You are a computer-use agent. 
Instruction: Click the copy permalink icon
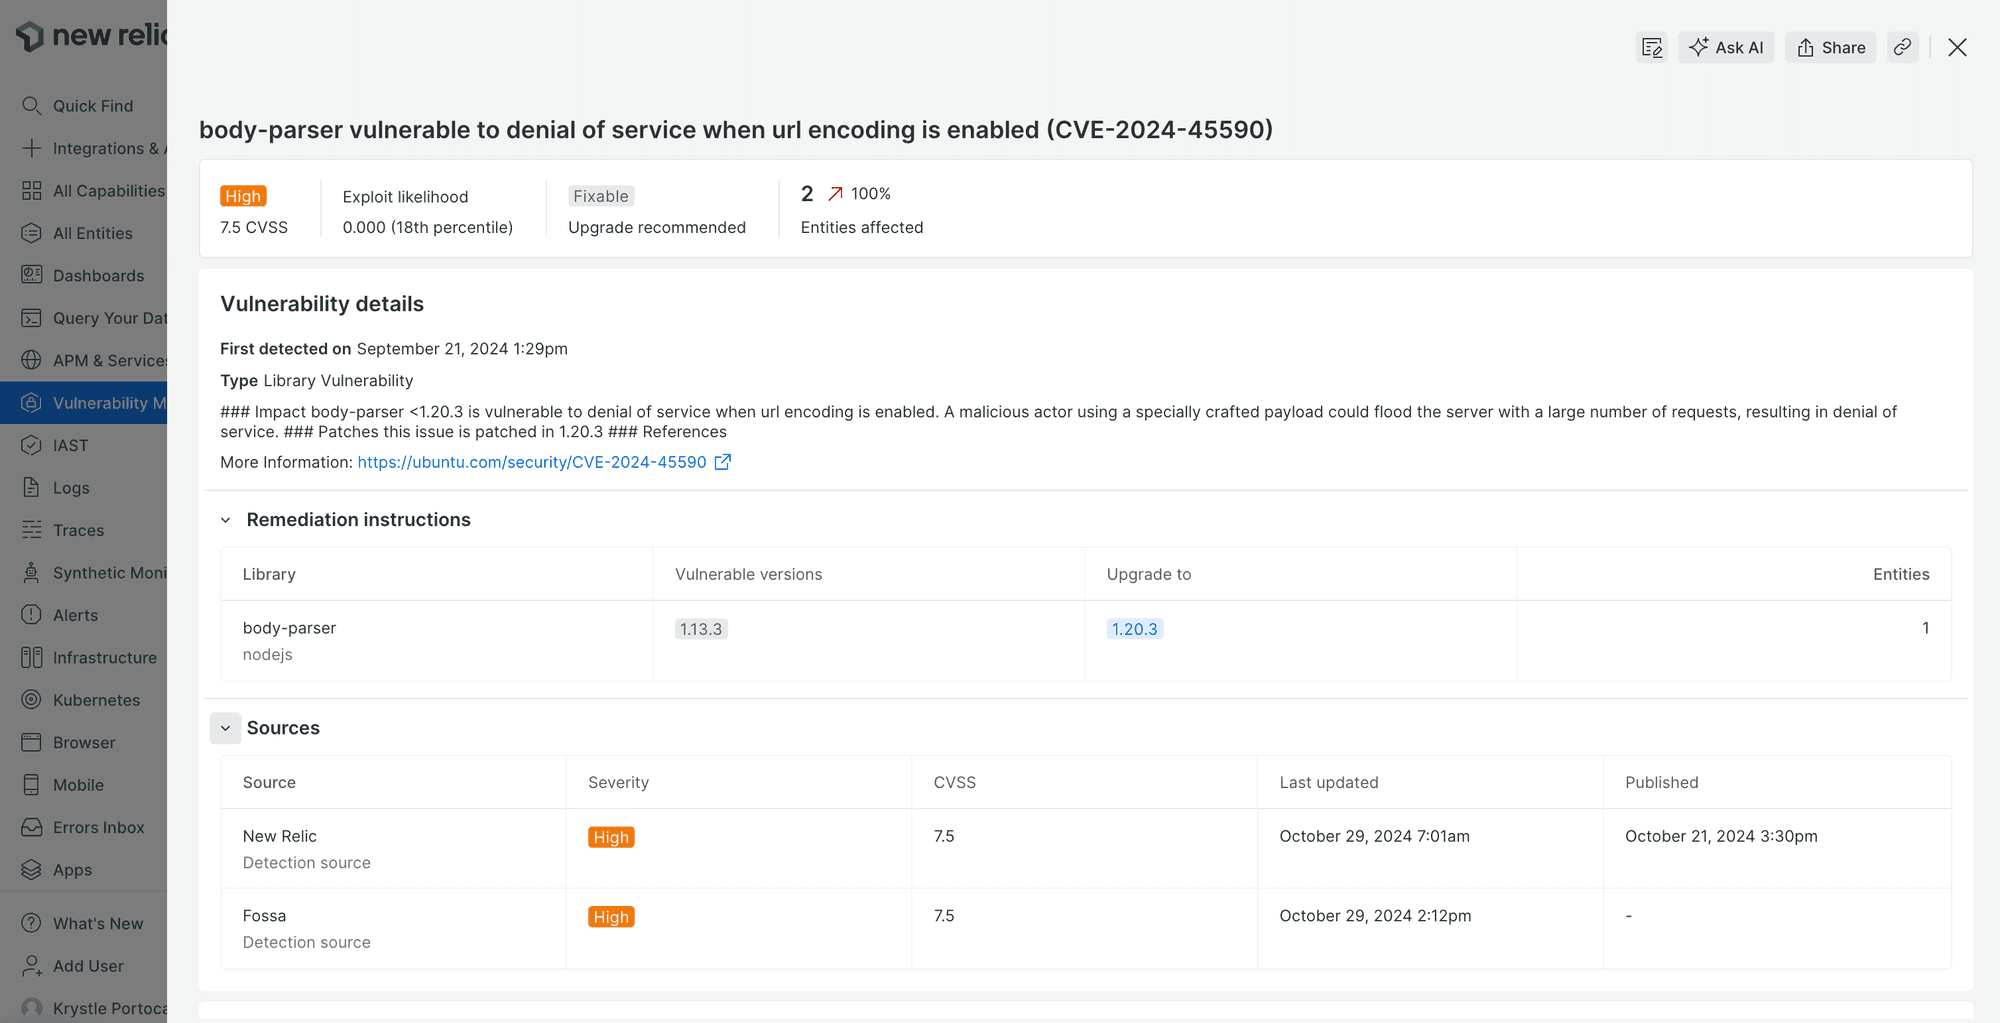click(x=1902, y=47)
